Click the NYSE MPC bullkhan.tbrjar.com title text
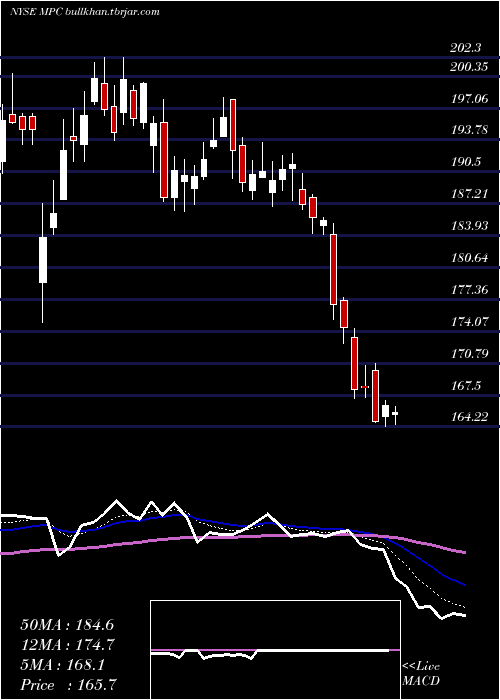The width and height of the screenshot is (500, 700). point(85,12)
